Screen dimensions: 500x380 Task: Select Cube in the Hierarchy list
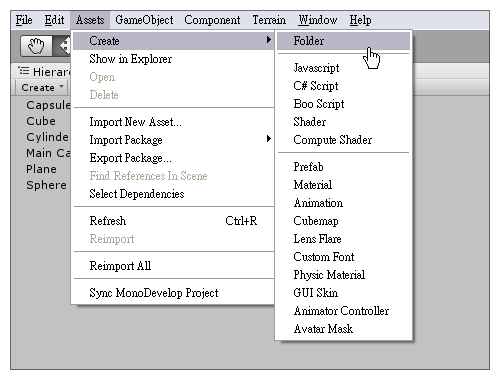click(x=41, y=121)
